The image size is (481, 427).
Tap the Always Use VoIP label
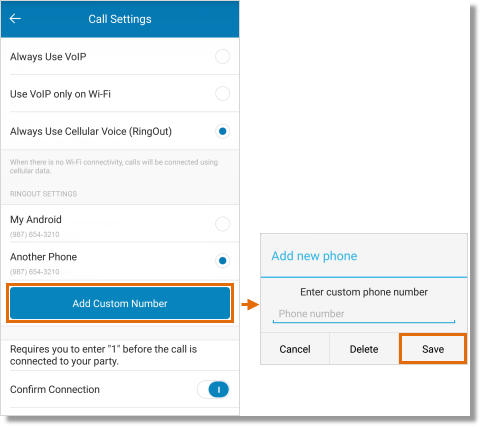[48, 57]
